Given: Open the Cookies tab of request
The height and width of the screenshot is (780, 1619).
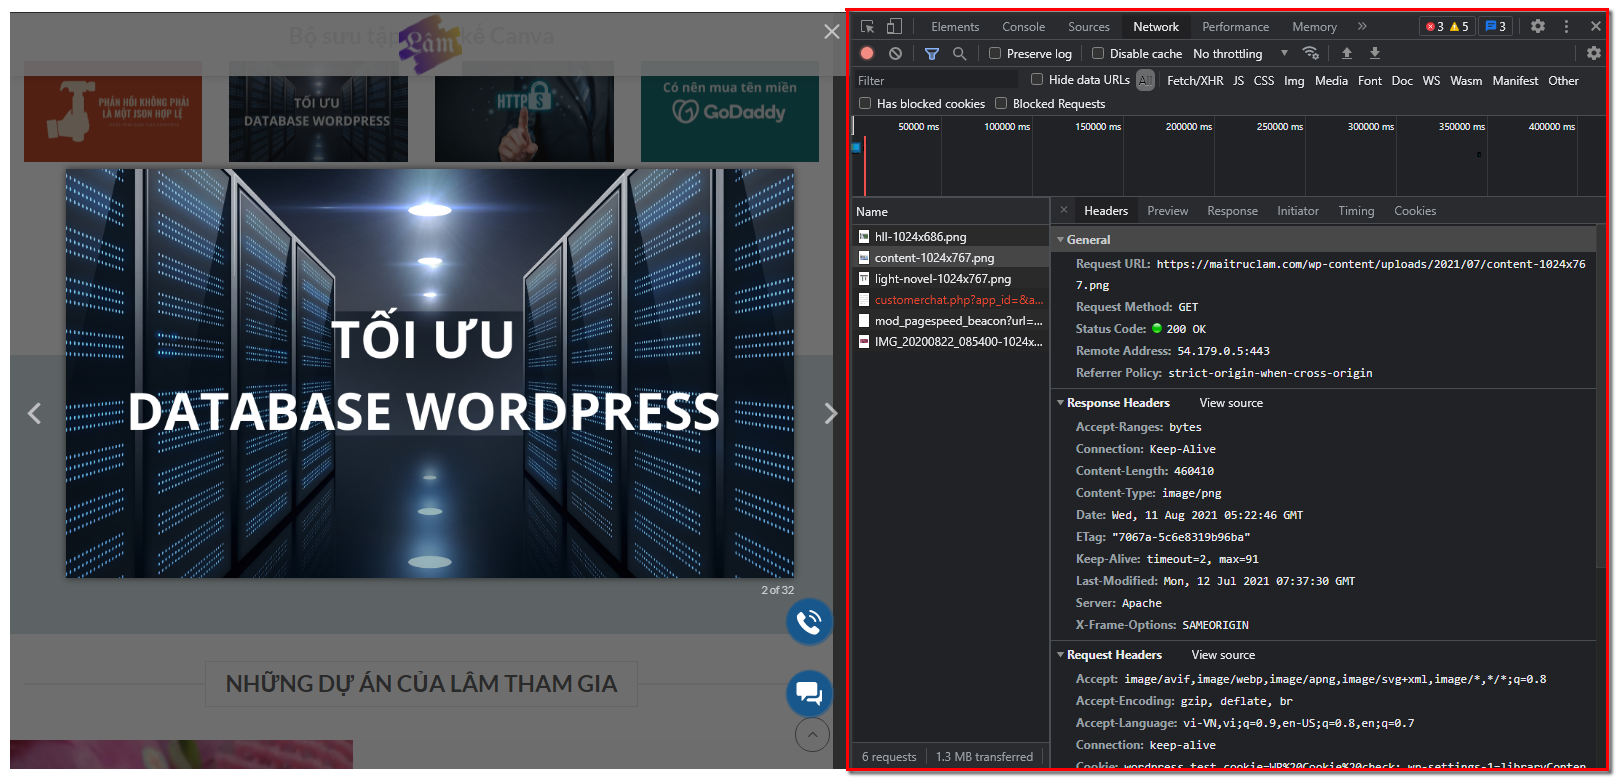Looking at the screenshot, I should pos(1414,211).
